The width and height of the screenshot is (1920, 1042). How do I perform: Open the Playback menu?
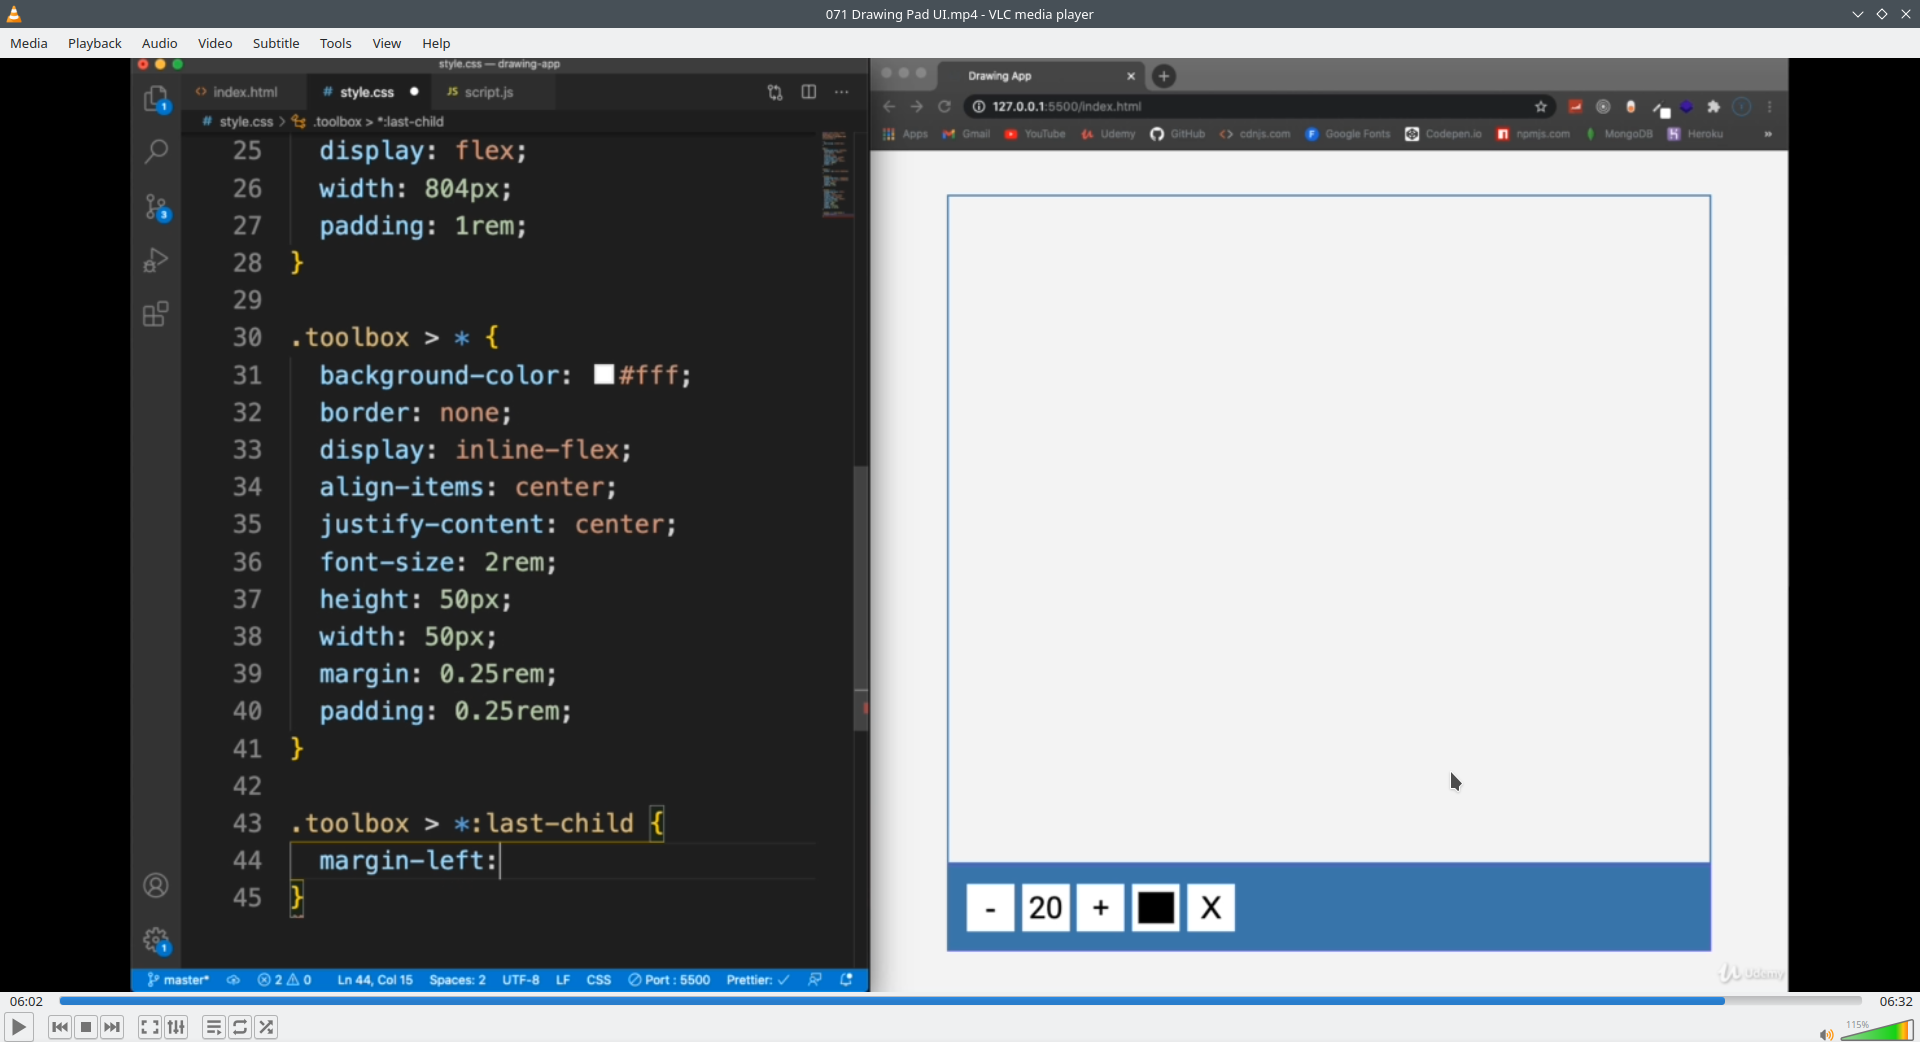coord(95,43)
